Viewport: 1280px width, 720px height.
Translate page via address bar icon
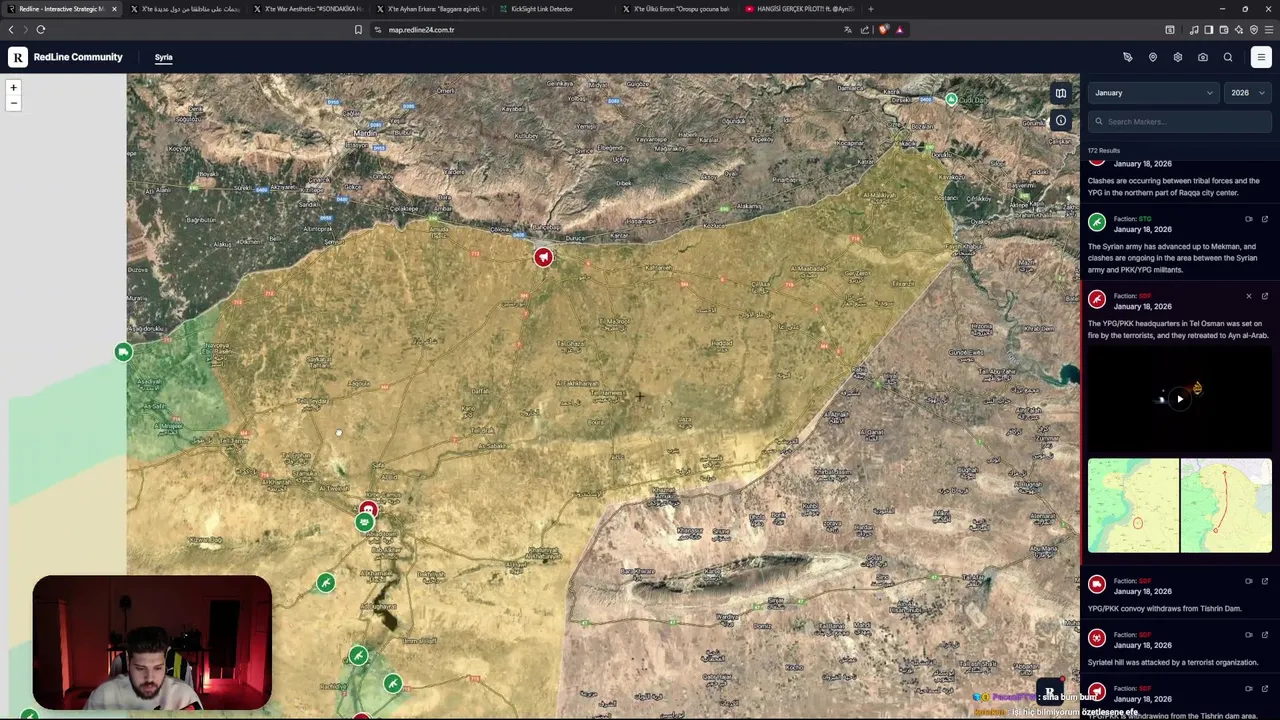tap(848, 30)
